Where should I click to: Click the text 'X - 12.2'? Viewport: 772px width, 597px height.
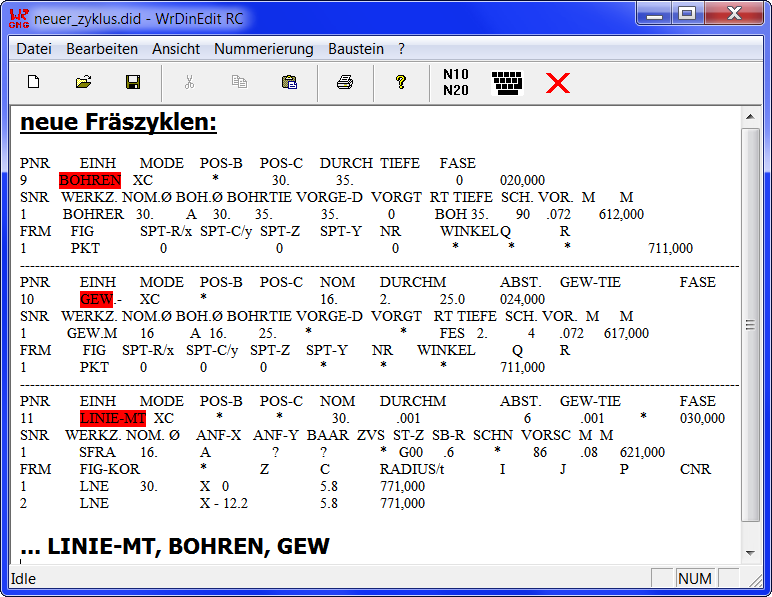(x=224, y=503)
